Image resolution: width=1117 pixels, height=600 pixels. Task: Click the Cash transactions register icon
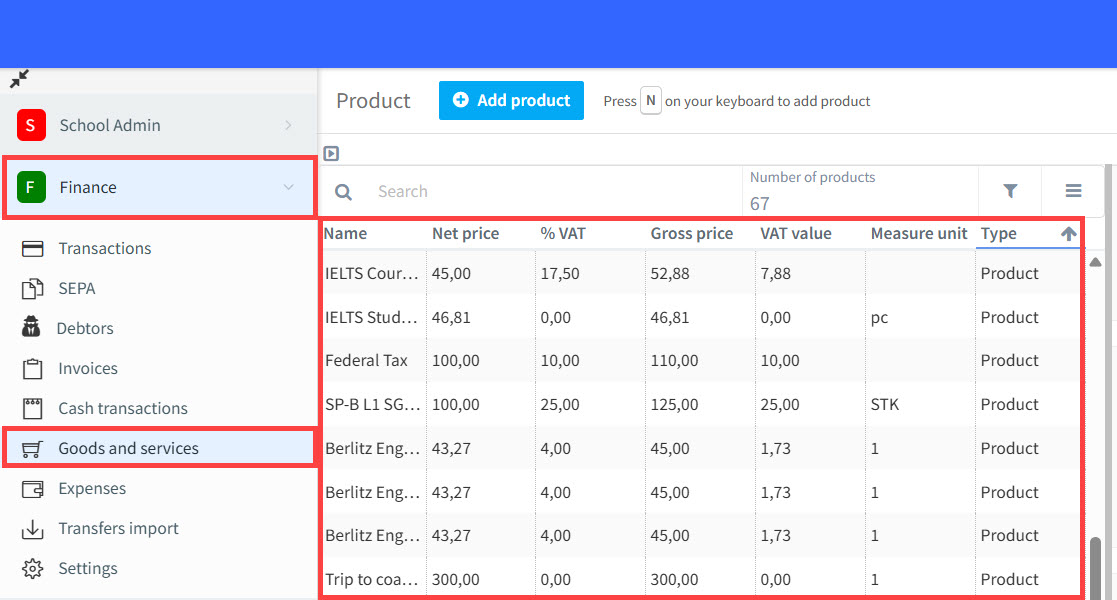coord(33,408)
